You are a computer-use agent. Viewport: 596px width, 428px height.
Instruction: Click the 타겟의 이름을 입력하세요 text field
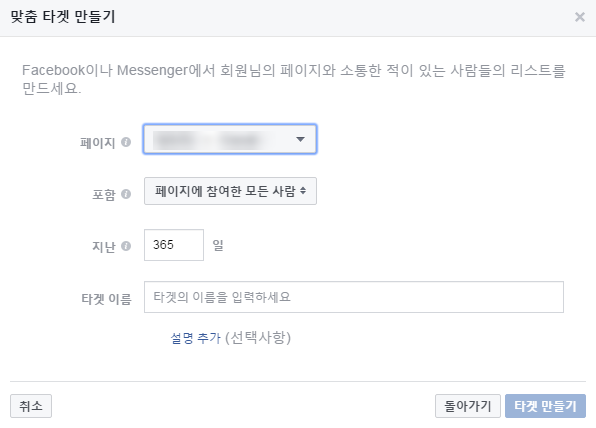[x=353, y=297]
